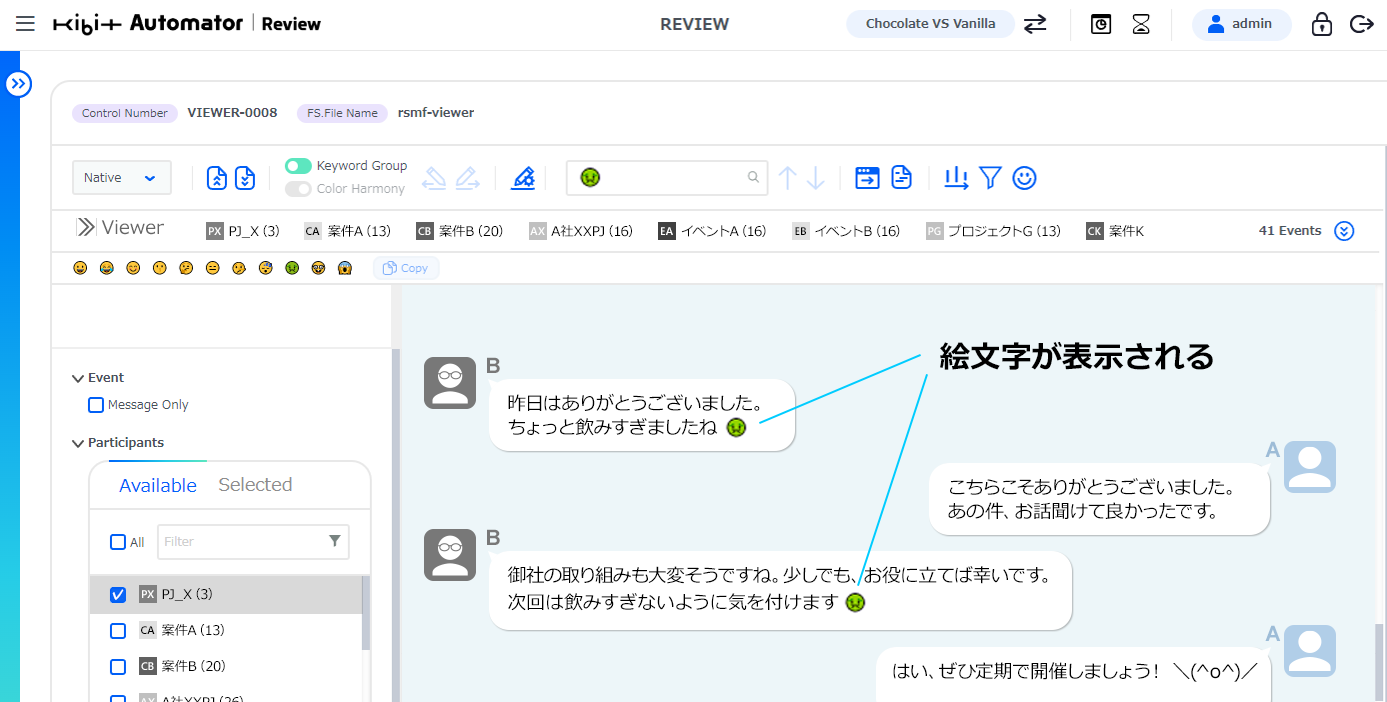Click the lock icon at top right
1387x702 pixels.
click(x=1321, y=24)
